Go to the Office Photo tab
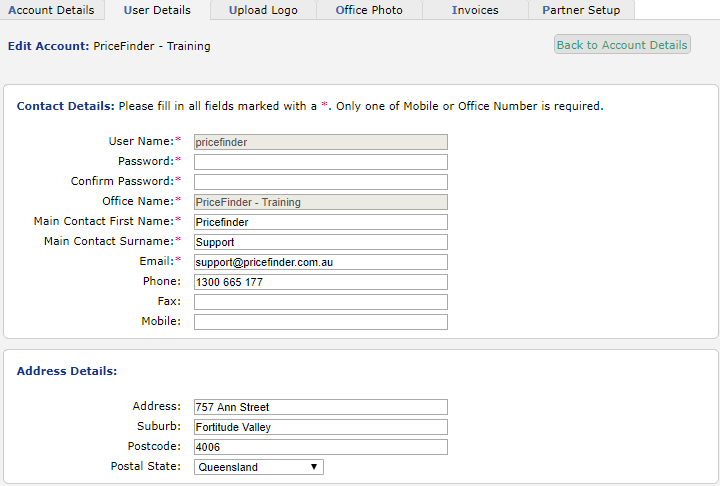This screenshot has width=720, height=486. point(369,10)
